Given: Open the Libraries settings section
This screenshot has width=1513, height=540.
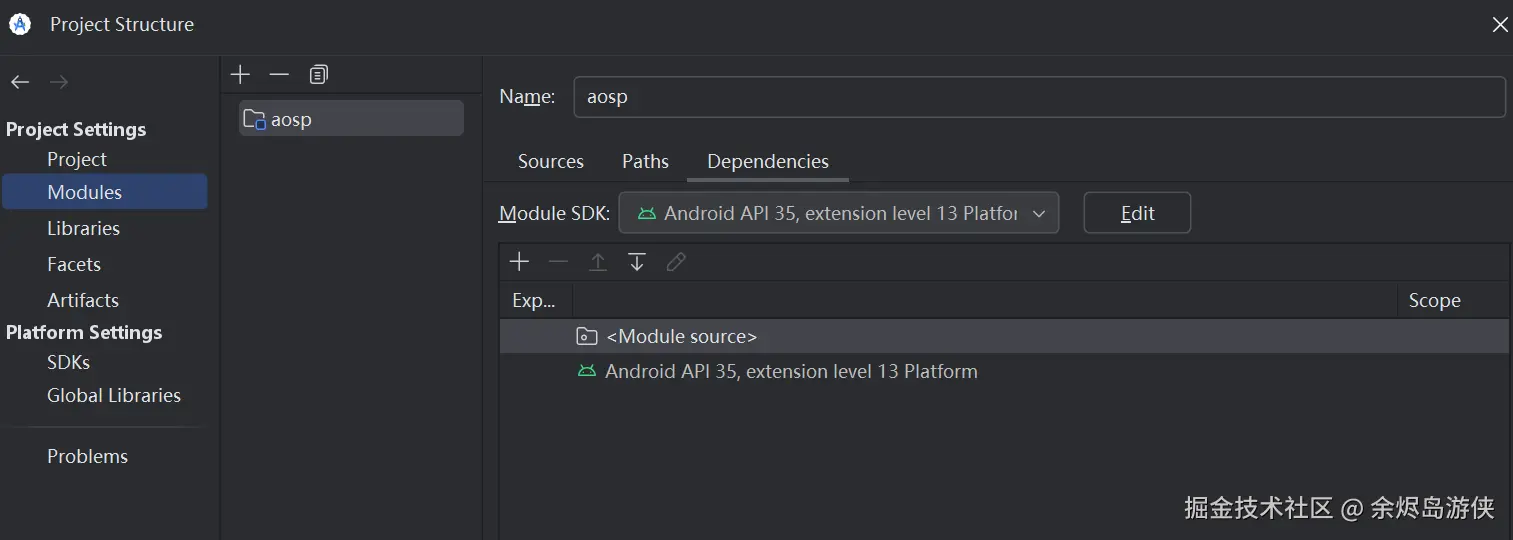Looking at the screenshot, I should tap(83, 228).
